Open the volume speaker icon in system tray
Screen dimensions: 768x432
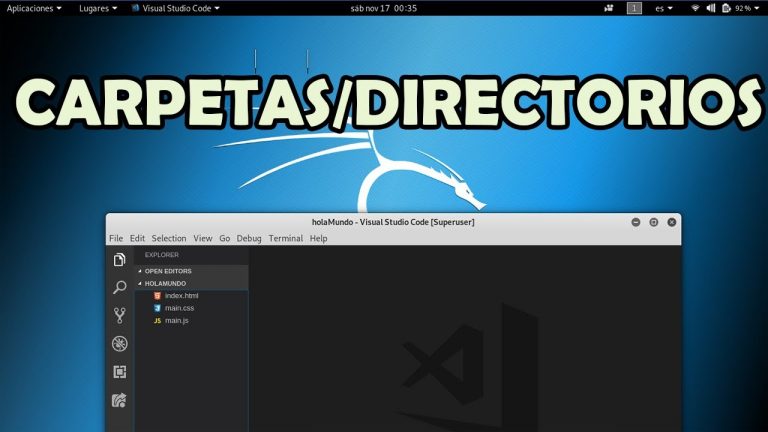click(x=711, y=8)
